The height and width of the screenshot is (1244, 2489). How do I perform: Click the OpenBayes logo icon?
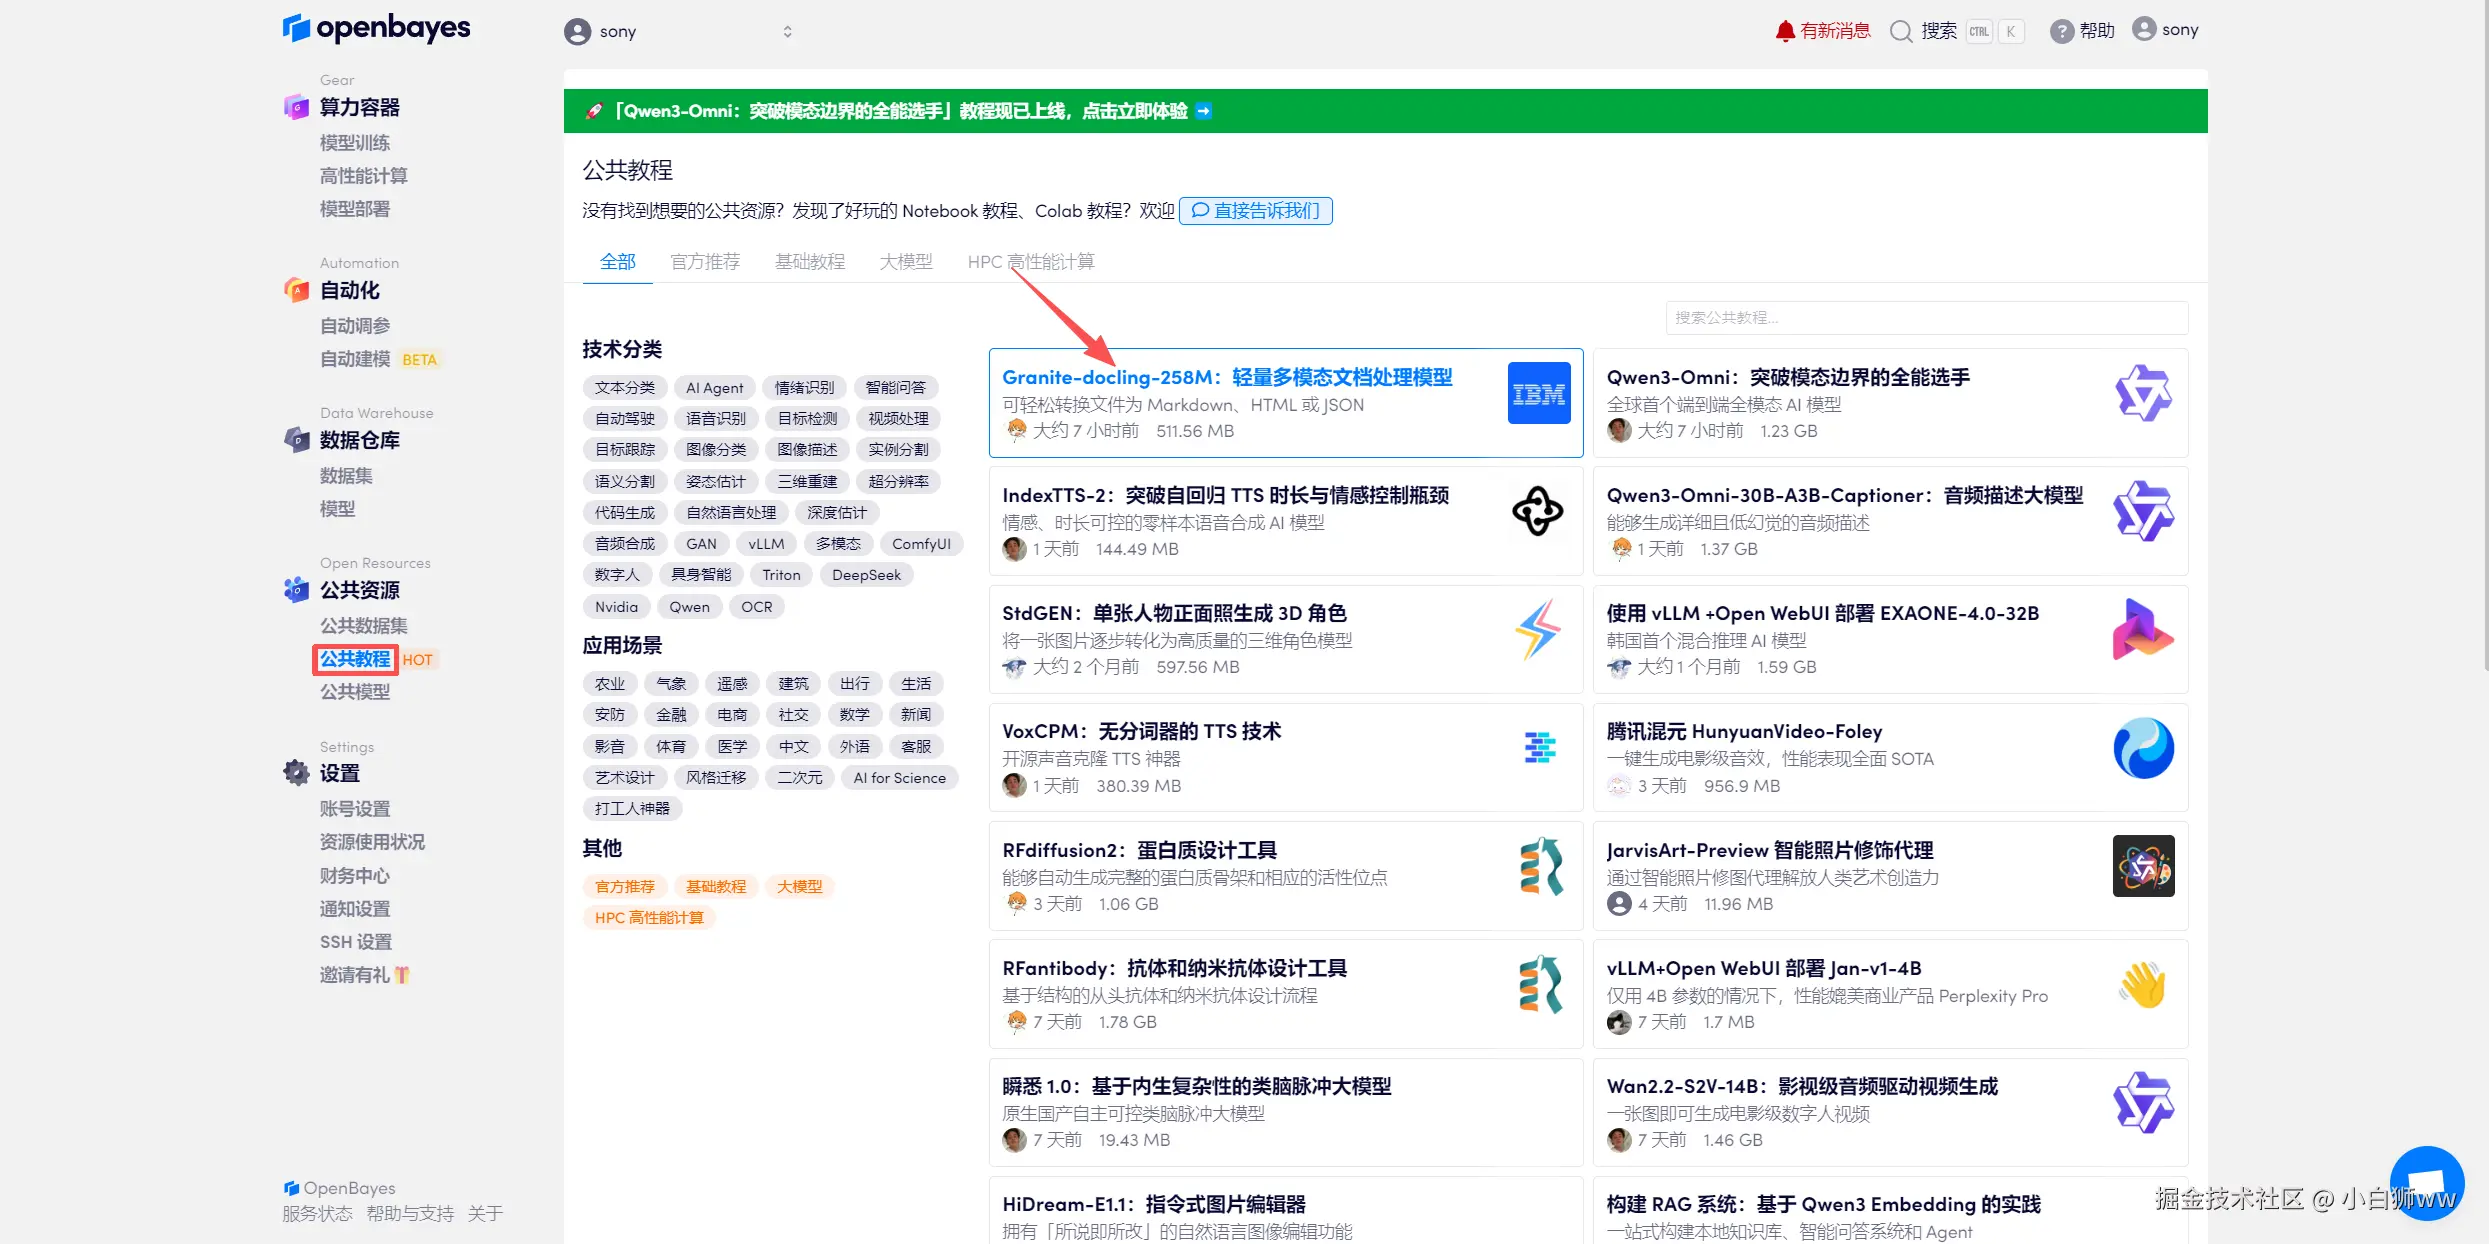(296, 28)
